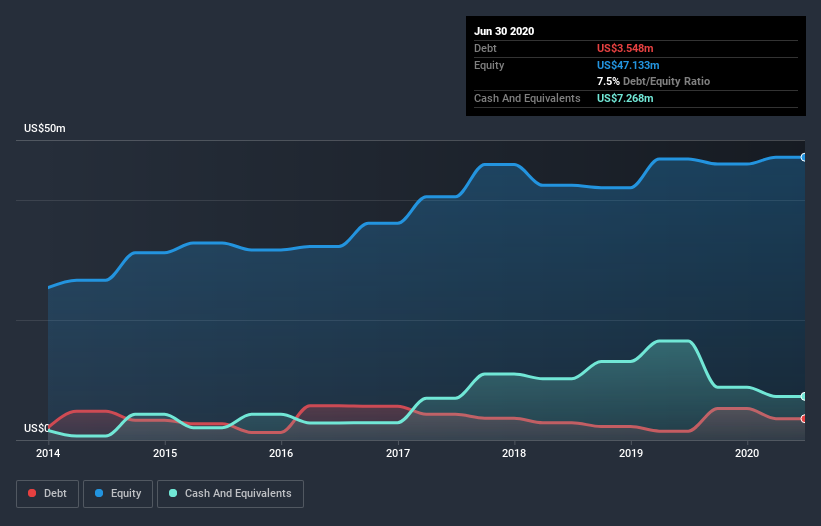The height and width of the screenshot is (526, 821).
Task: Click Cash And Equivalents label in tooltip
Action: click(x=527, y=98)
